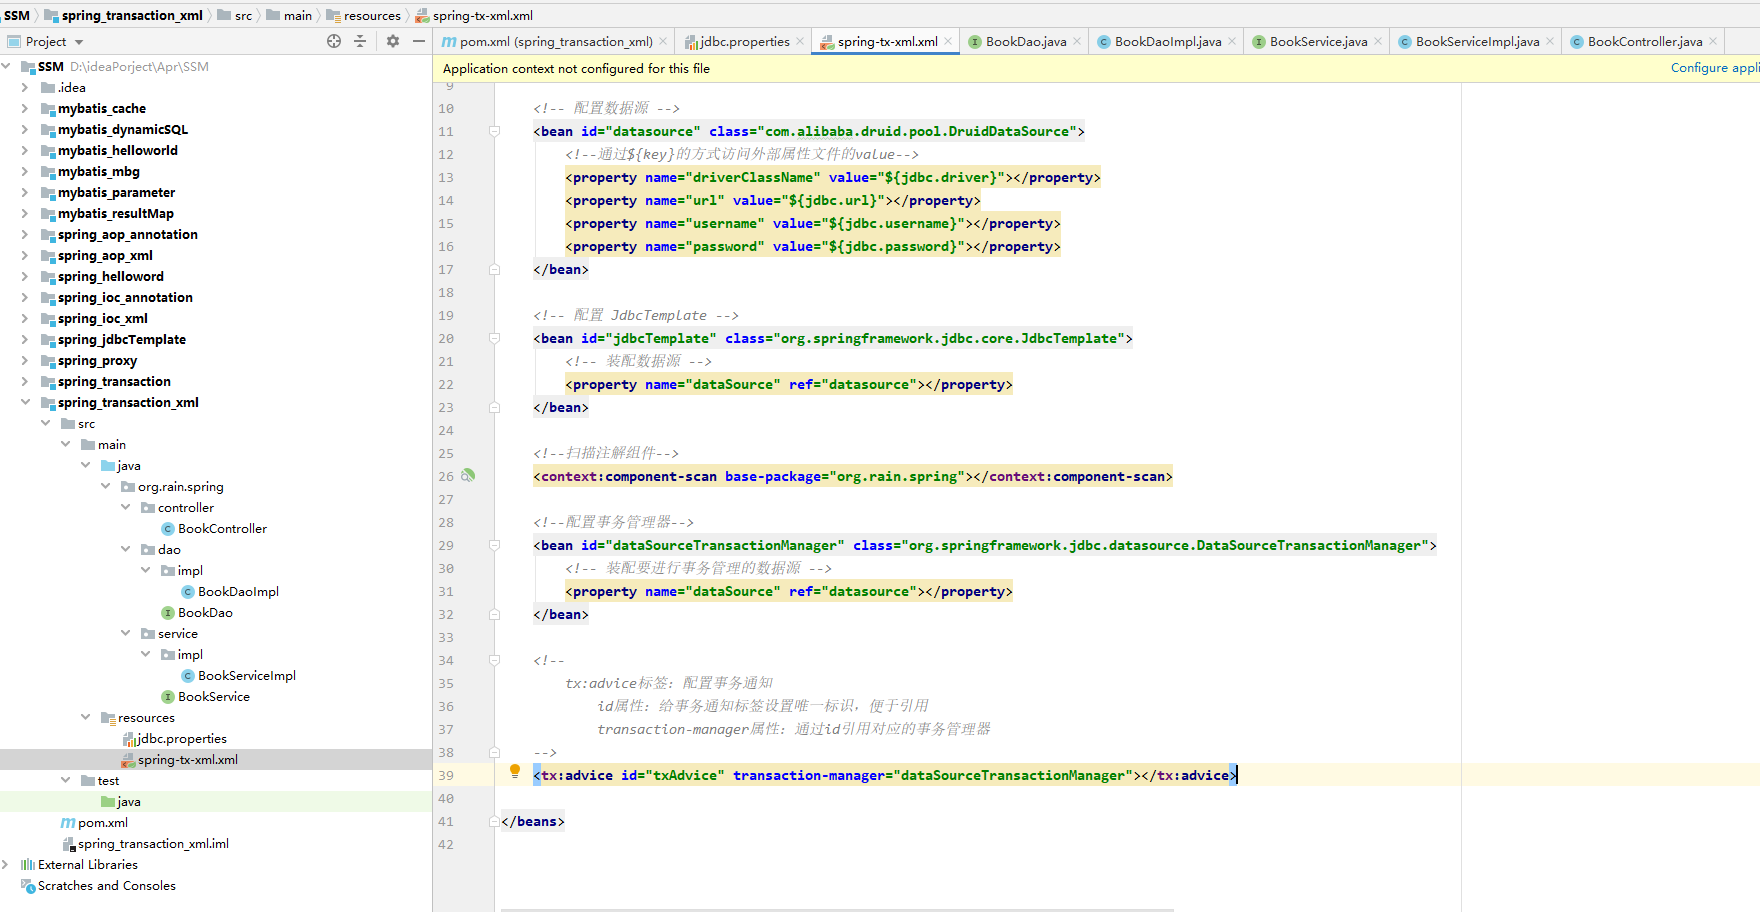Collapse the controller package
1760x912 pixels.
click(125, 507)
